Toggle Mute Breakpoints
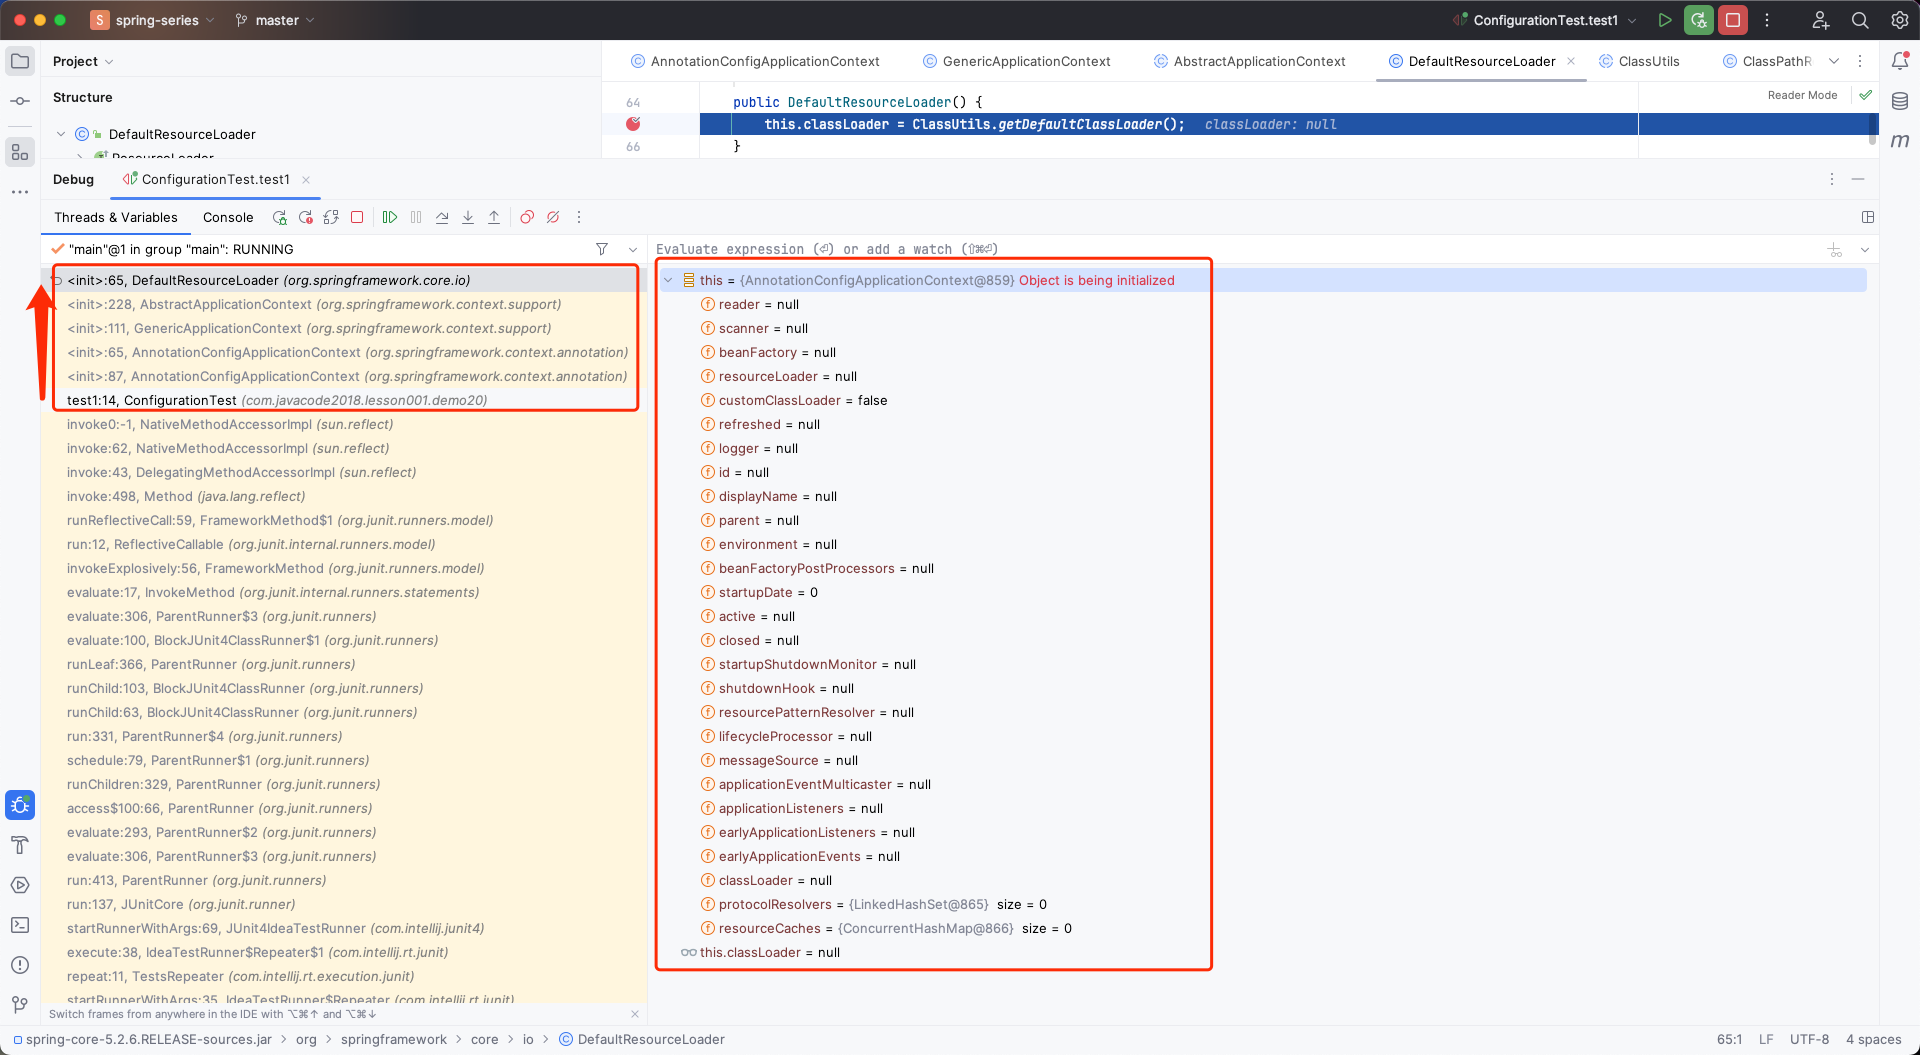Image resolution: width=1920 pixels, height=1055 pixels. pyautogui.click(x=553, y=217)
